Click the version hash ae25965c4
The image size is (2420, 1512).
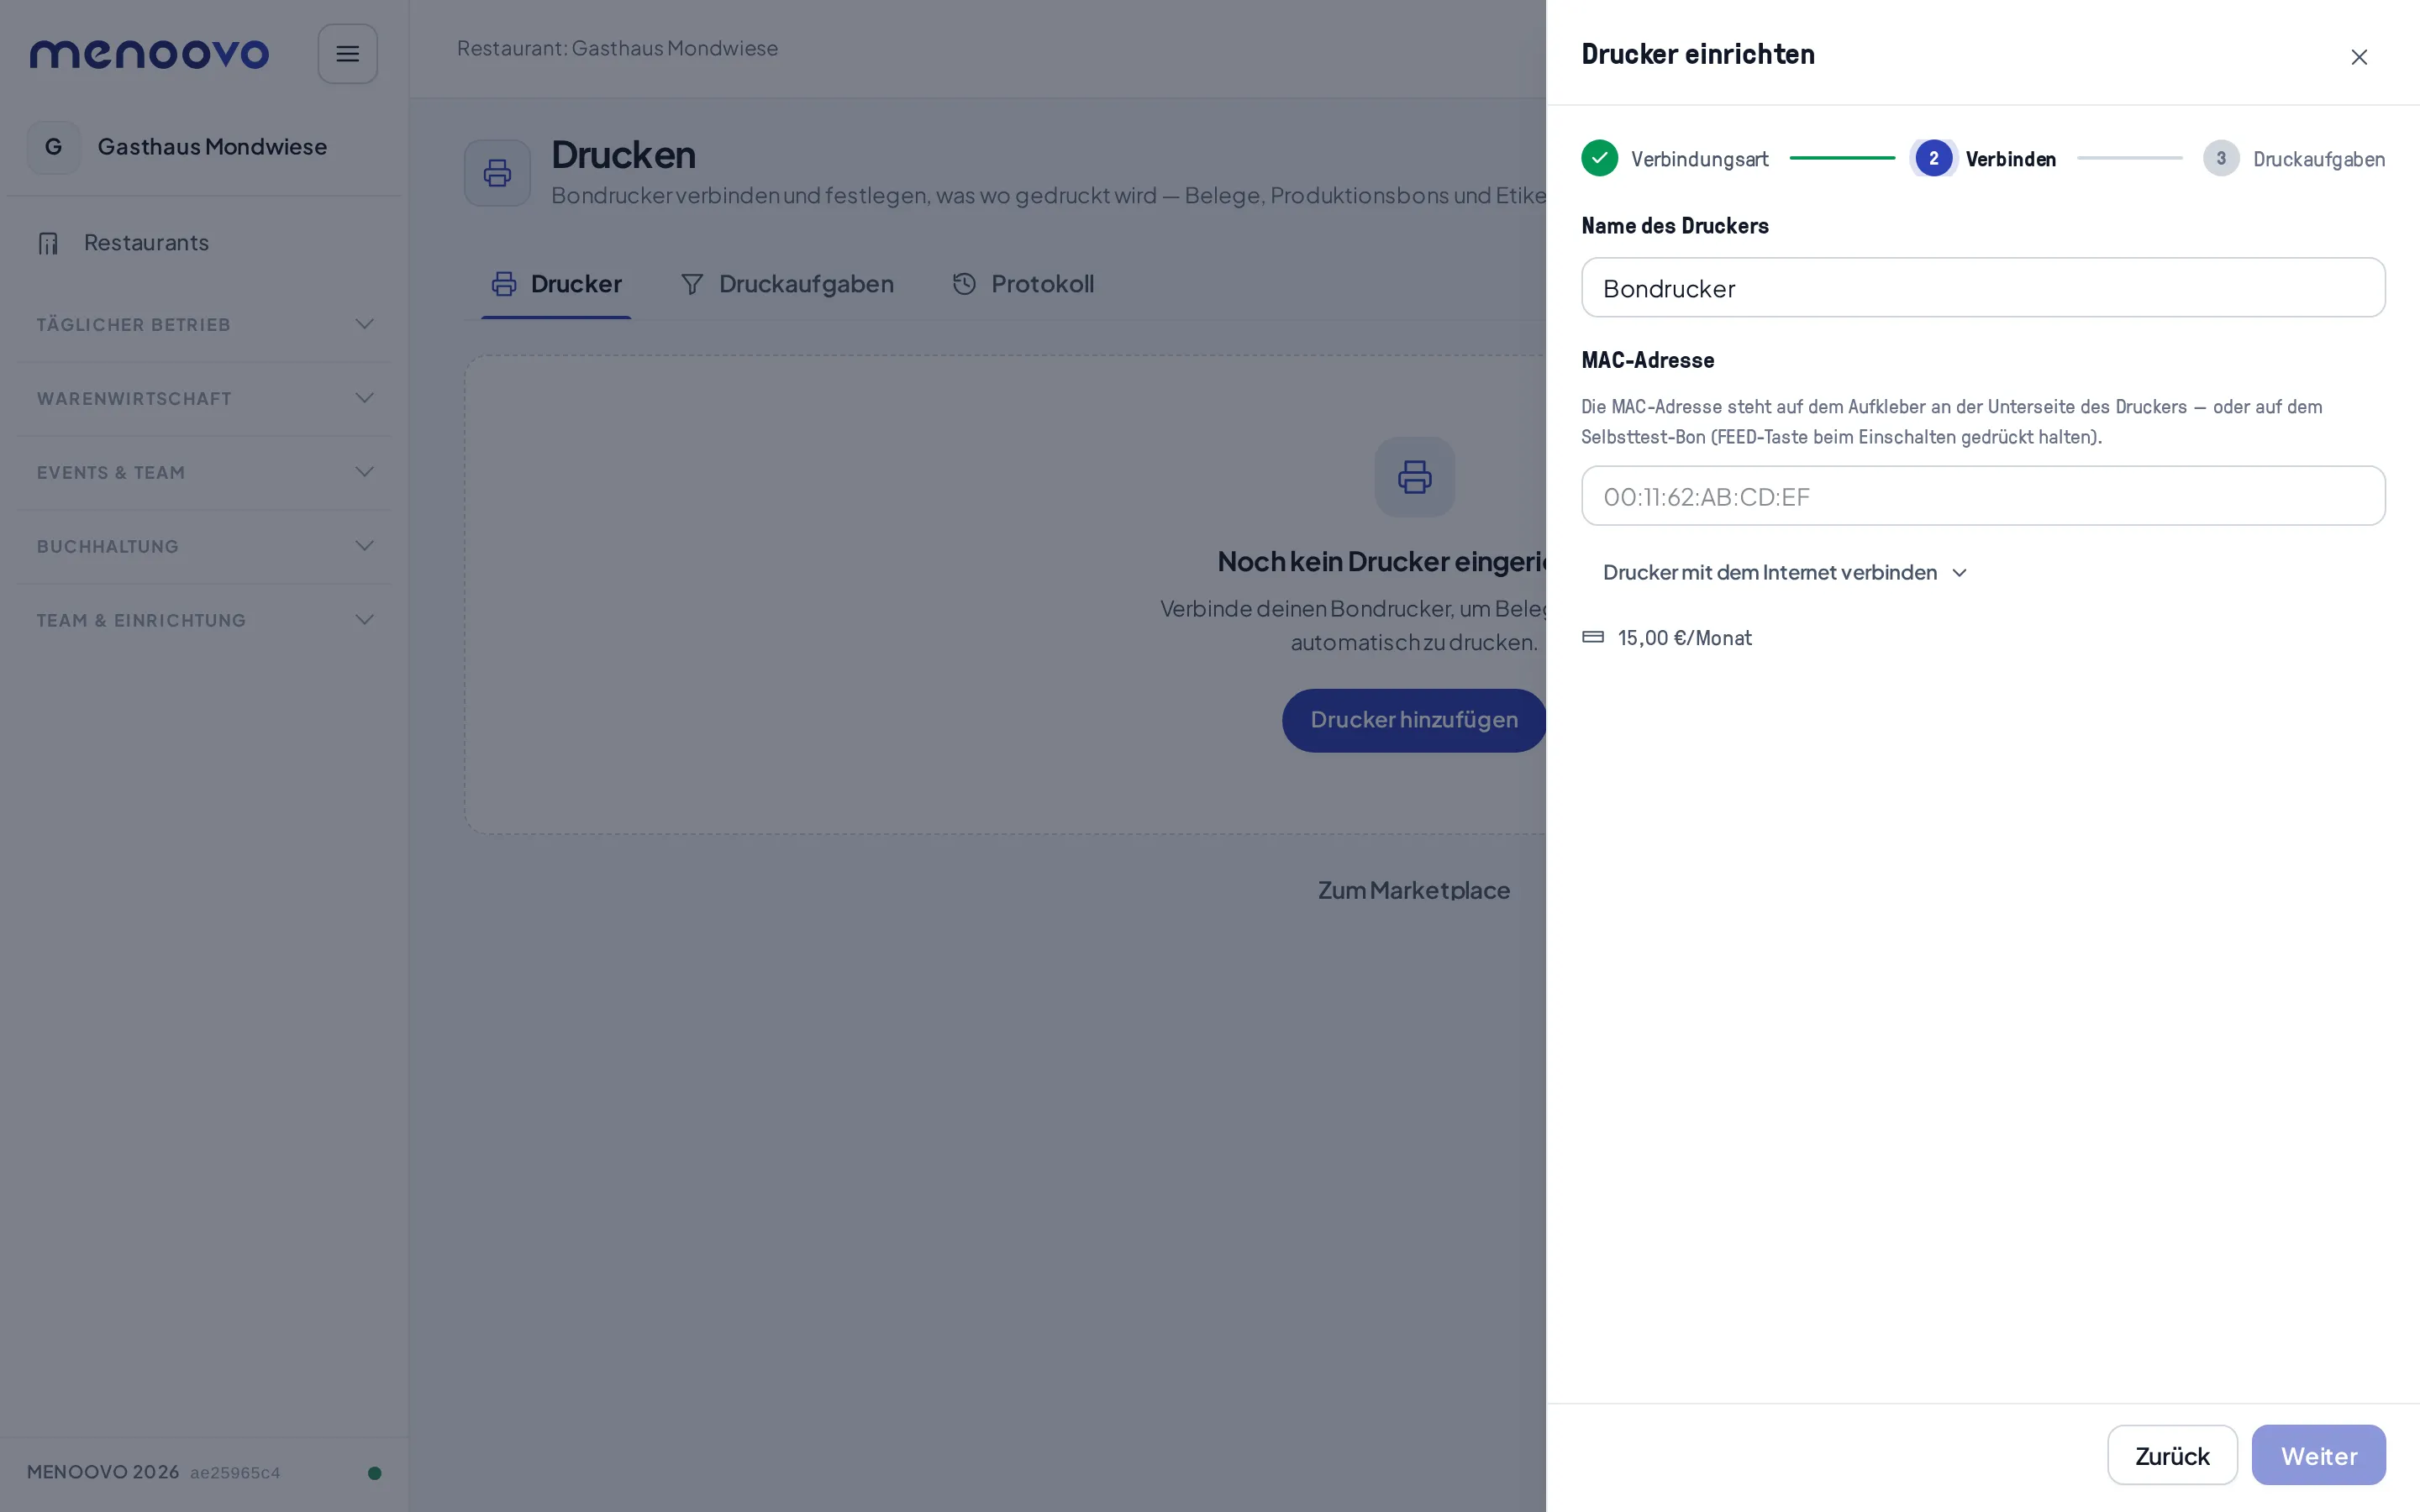tap(235, 1473)
